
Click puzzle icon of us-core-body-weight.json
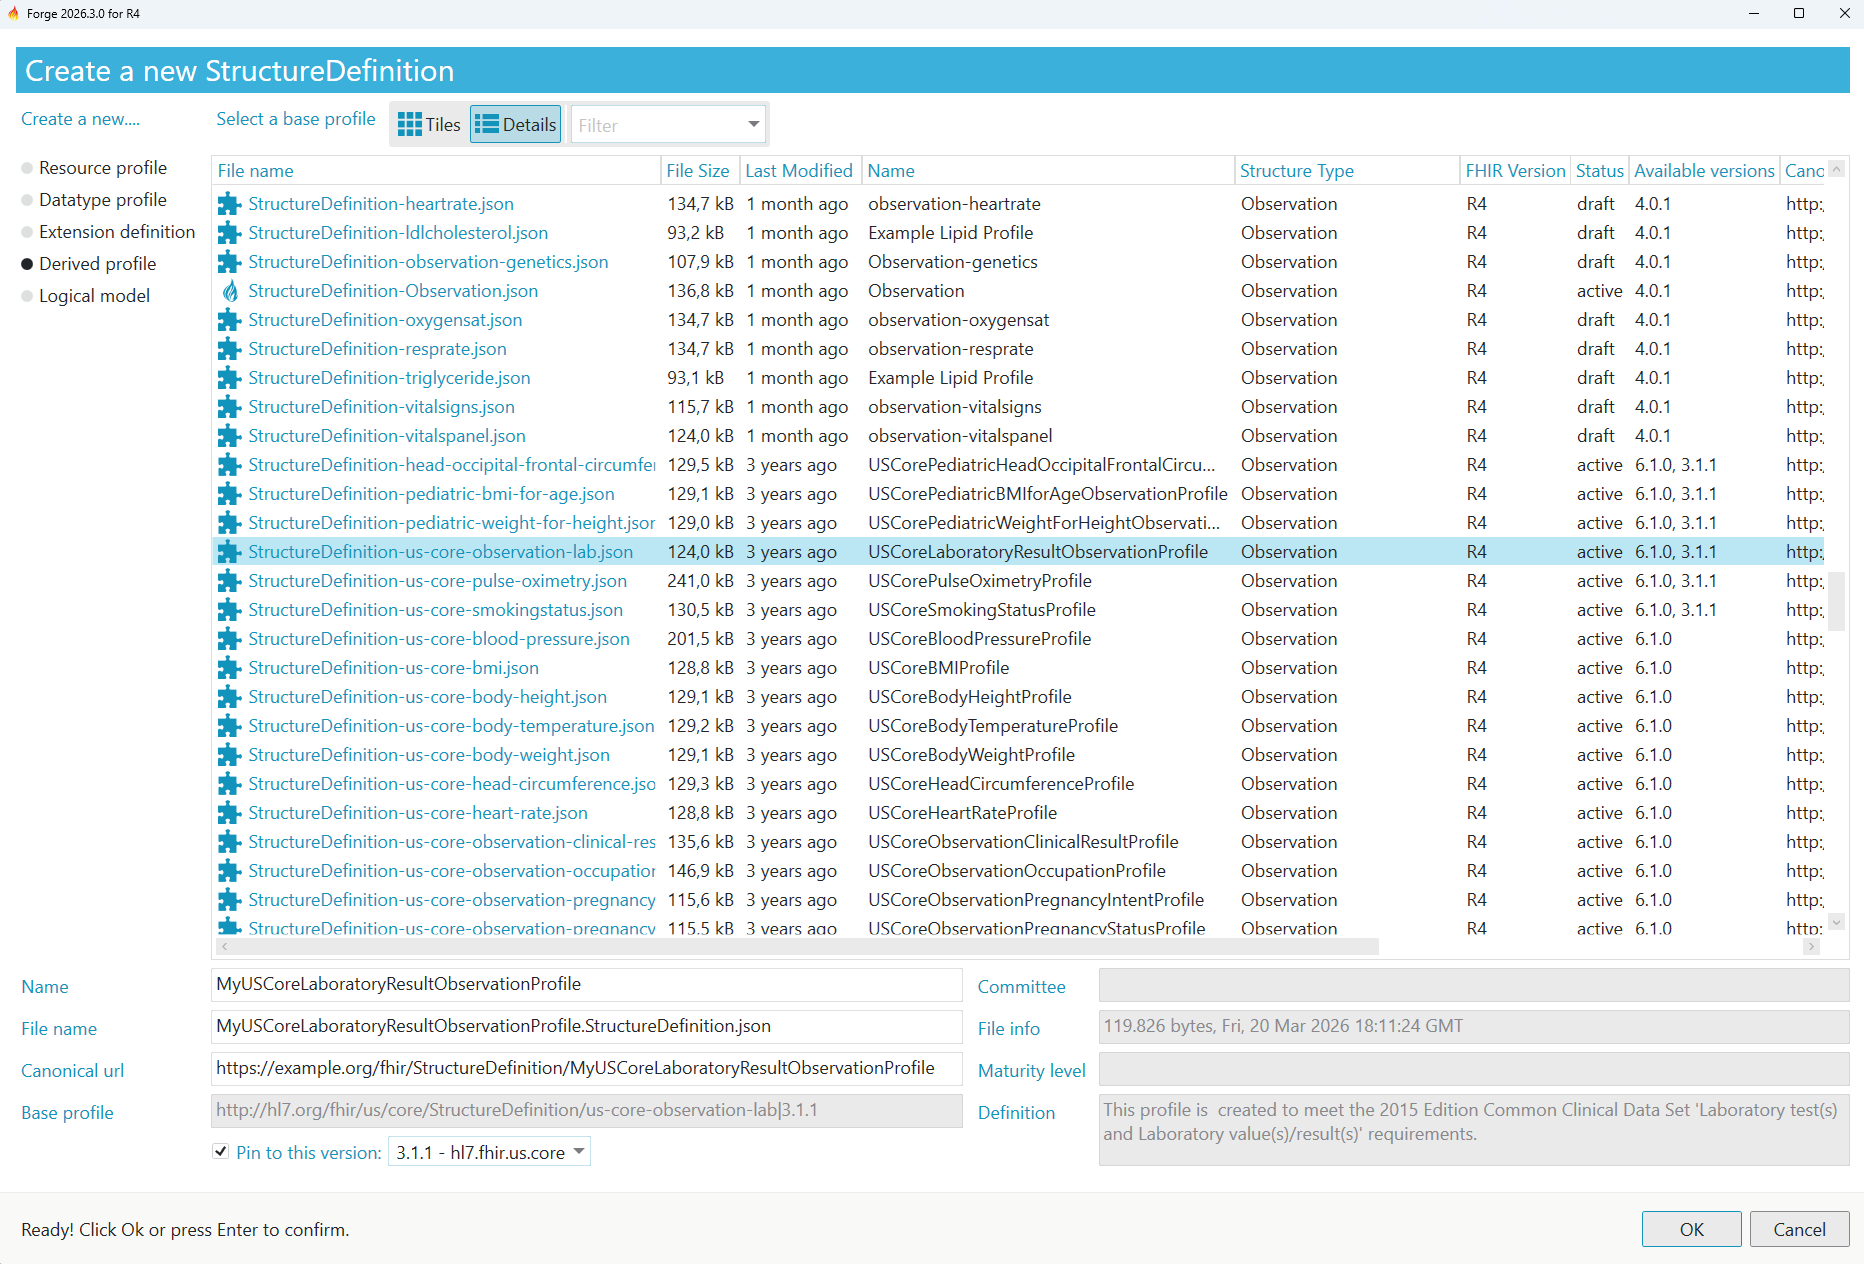[x=230, y=755]
